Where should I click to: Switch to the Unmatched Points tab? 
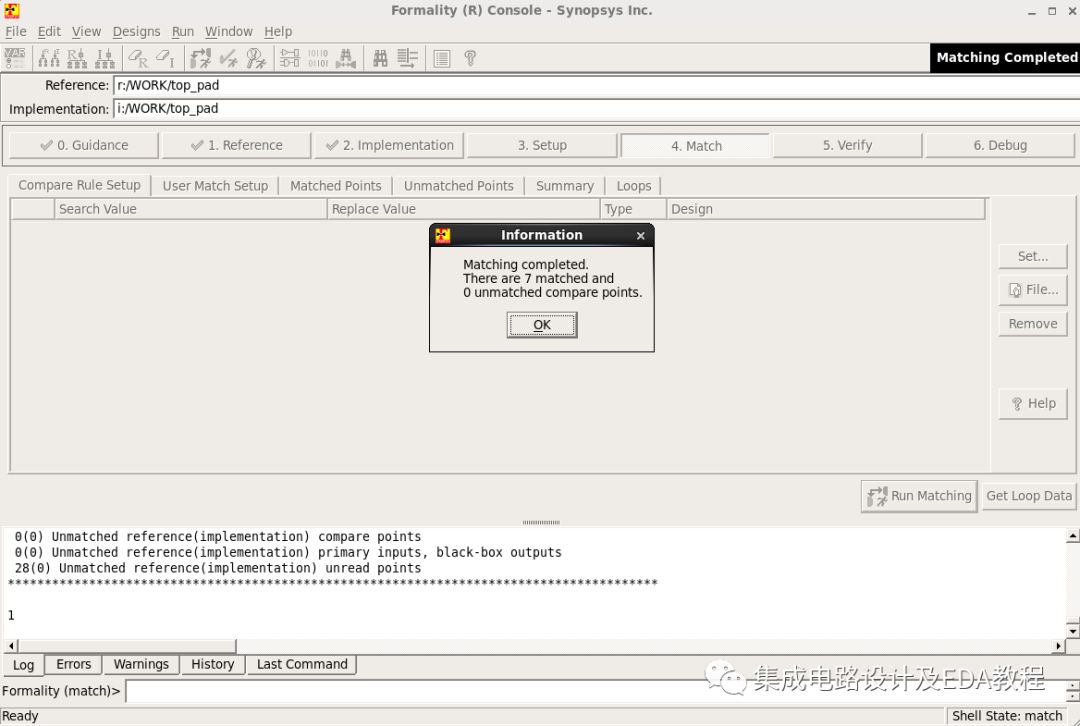point(458,185)
